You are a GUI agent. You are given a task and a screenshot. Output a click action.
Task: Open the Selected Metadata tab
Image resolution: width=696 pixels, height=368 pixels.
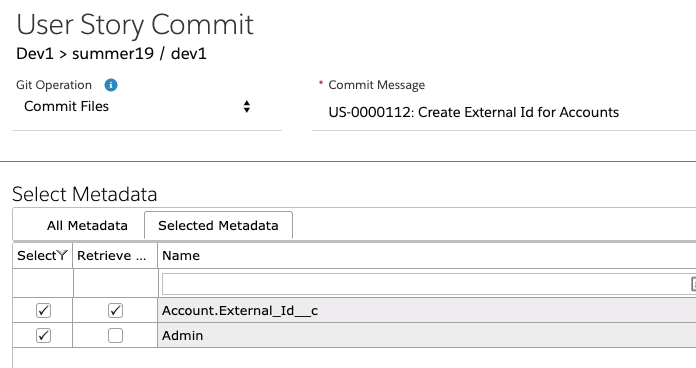coord(218,226)
